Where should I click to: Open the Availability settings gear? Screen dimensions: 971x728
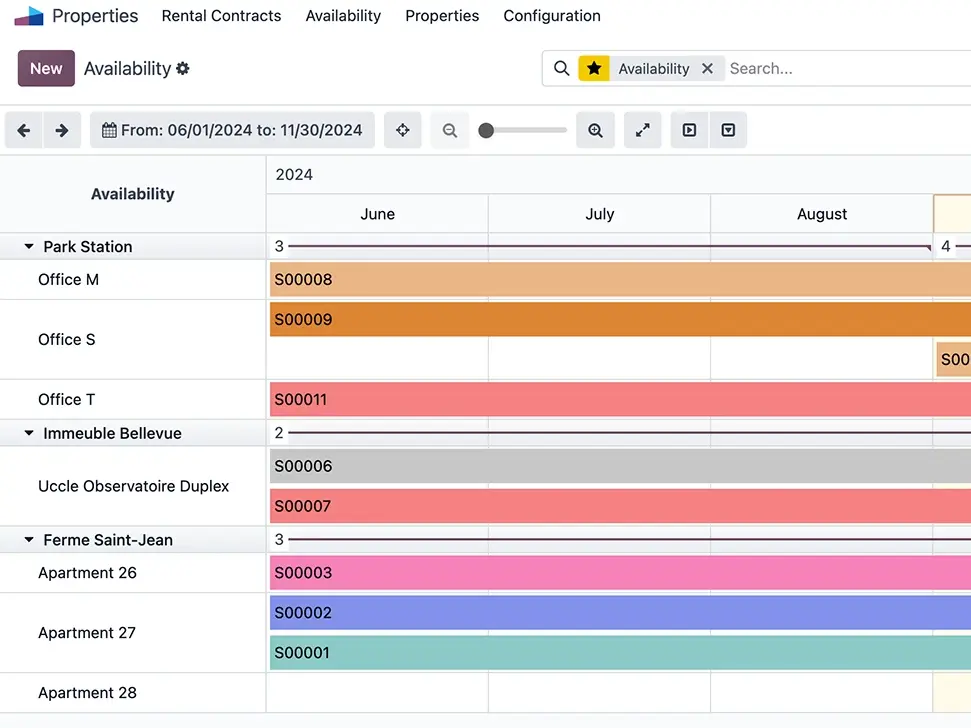point(182,69)
